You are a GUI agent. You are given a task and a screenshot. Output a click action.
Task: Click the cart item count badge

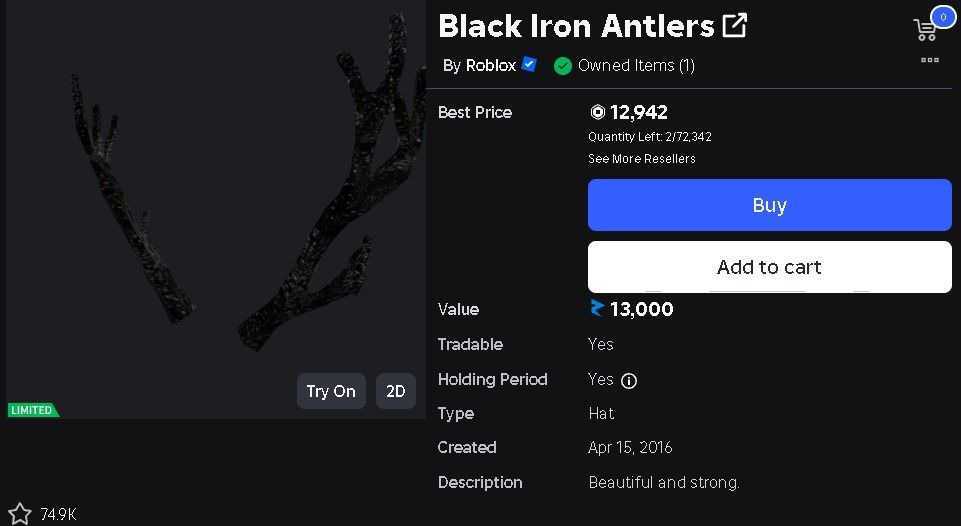coord(943,17)
